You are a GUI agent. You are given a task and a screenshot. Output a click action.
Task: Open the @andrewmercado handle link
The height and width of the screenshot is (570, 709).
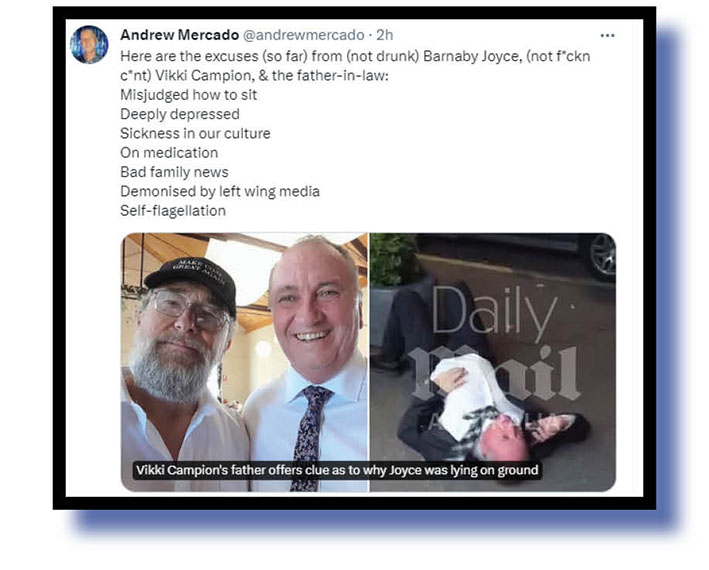pos(304,35)
